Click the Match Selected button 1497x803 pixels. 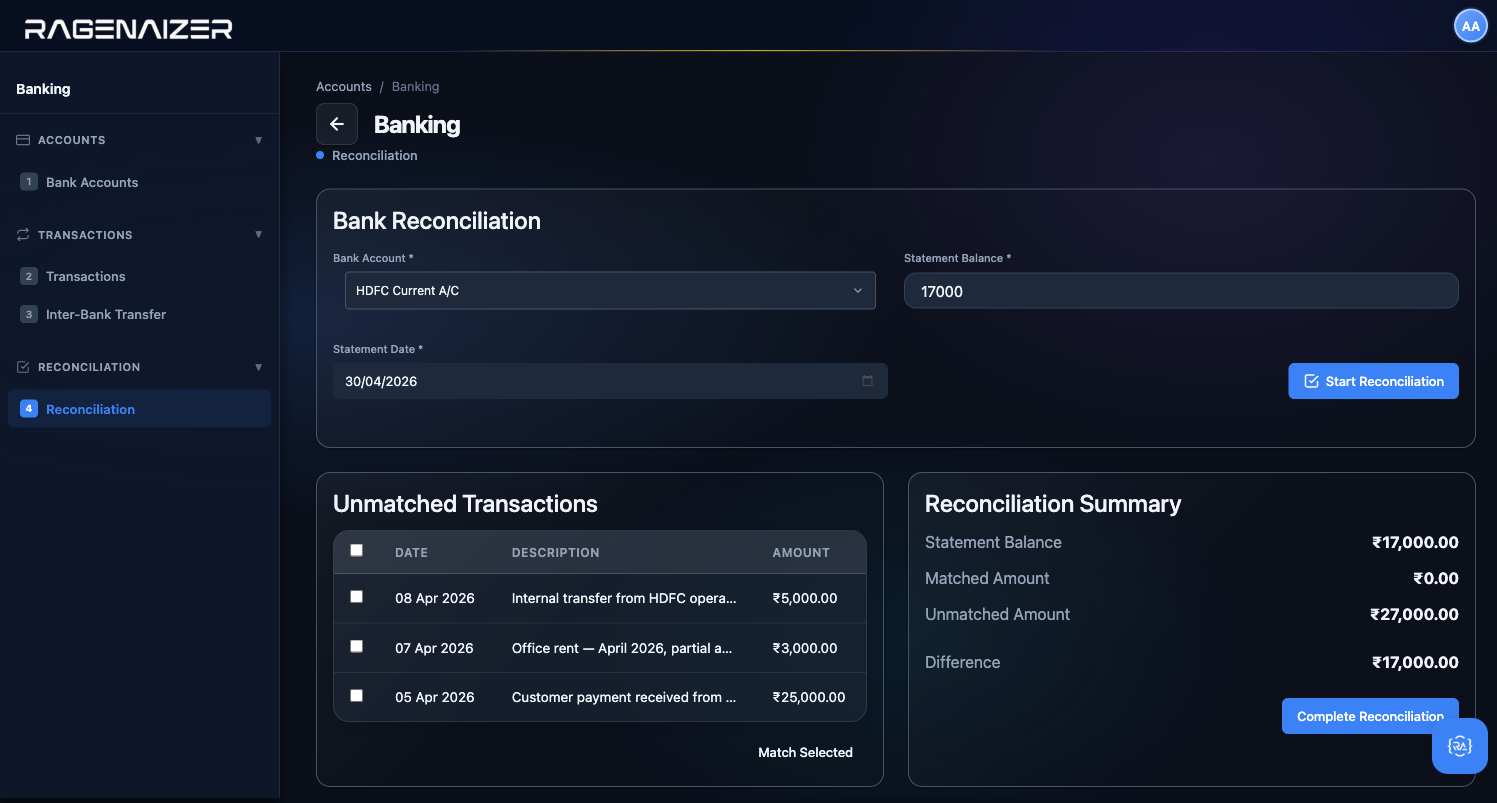tap(805, 752)
